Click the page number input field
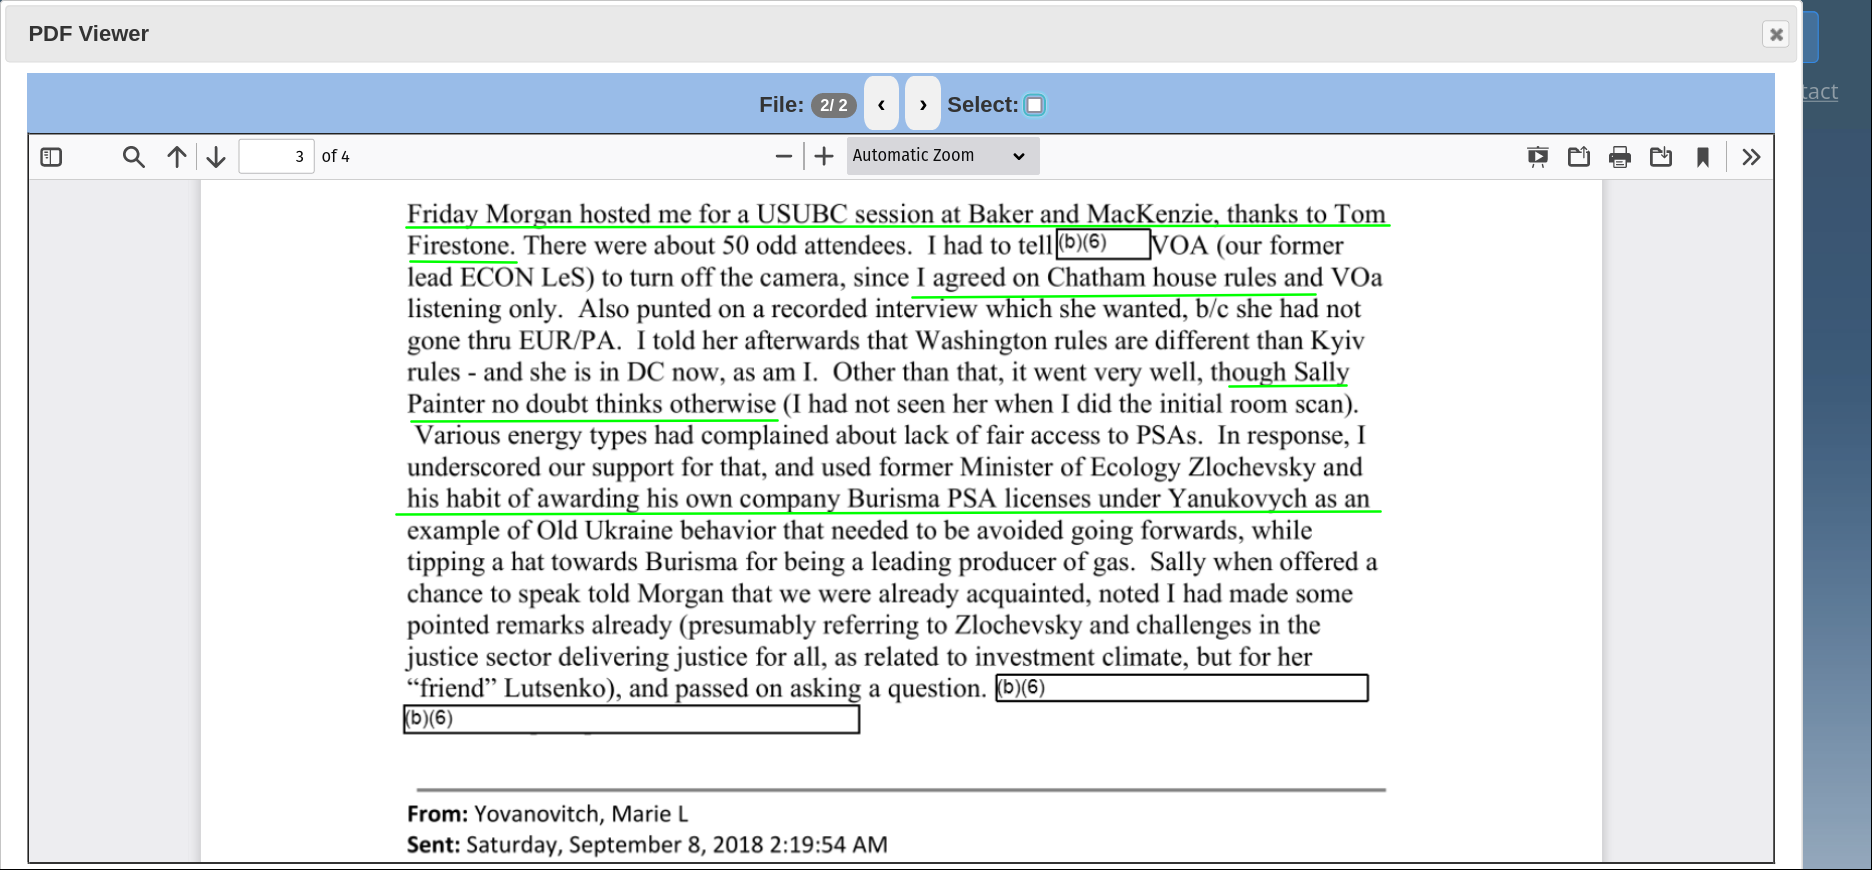Screen dimensions: 1872x870 tap(277, 156)
